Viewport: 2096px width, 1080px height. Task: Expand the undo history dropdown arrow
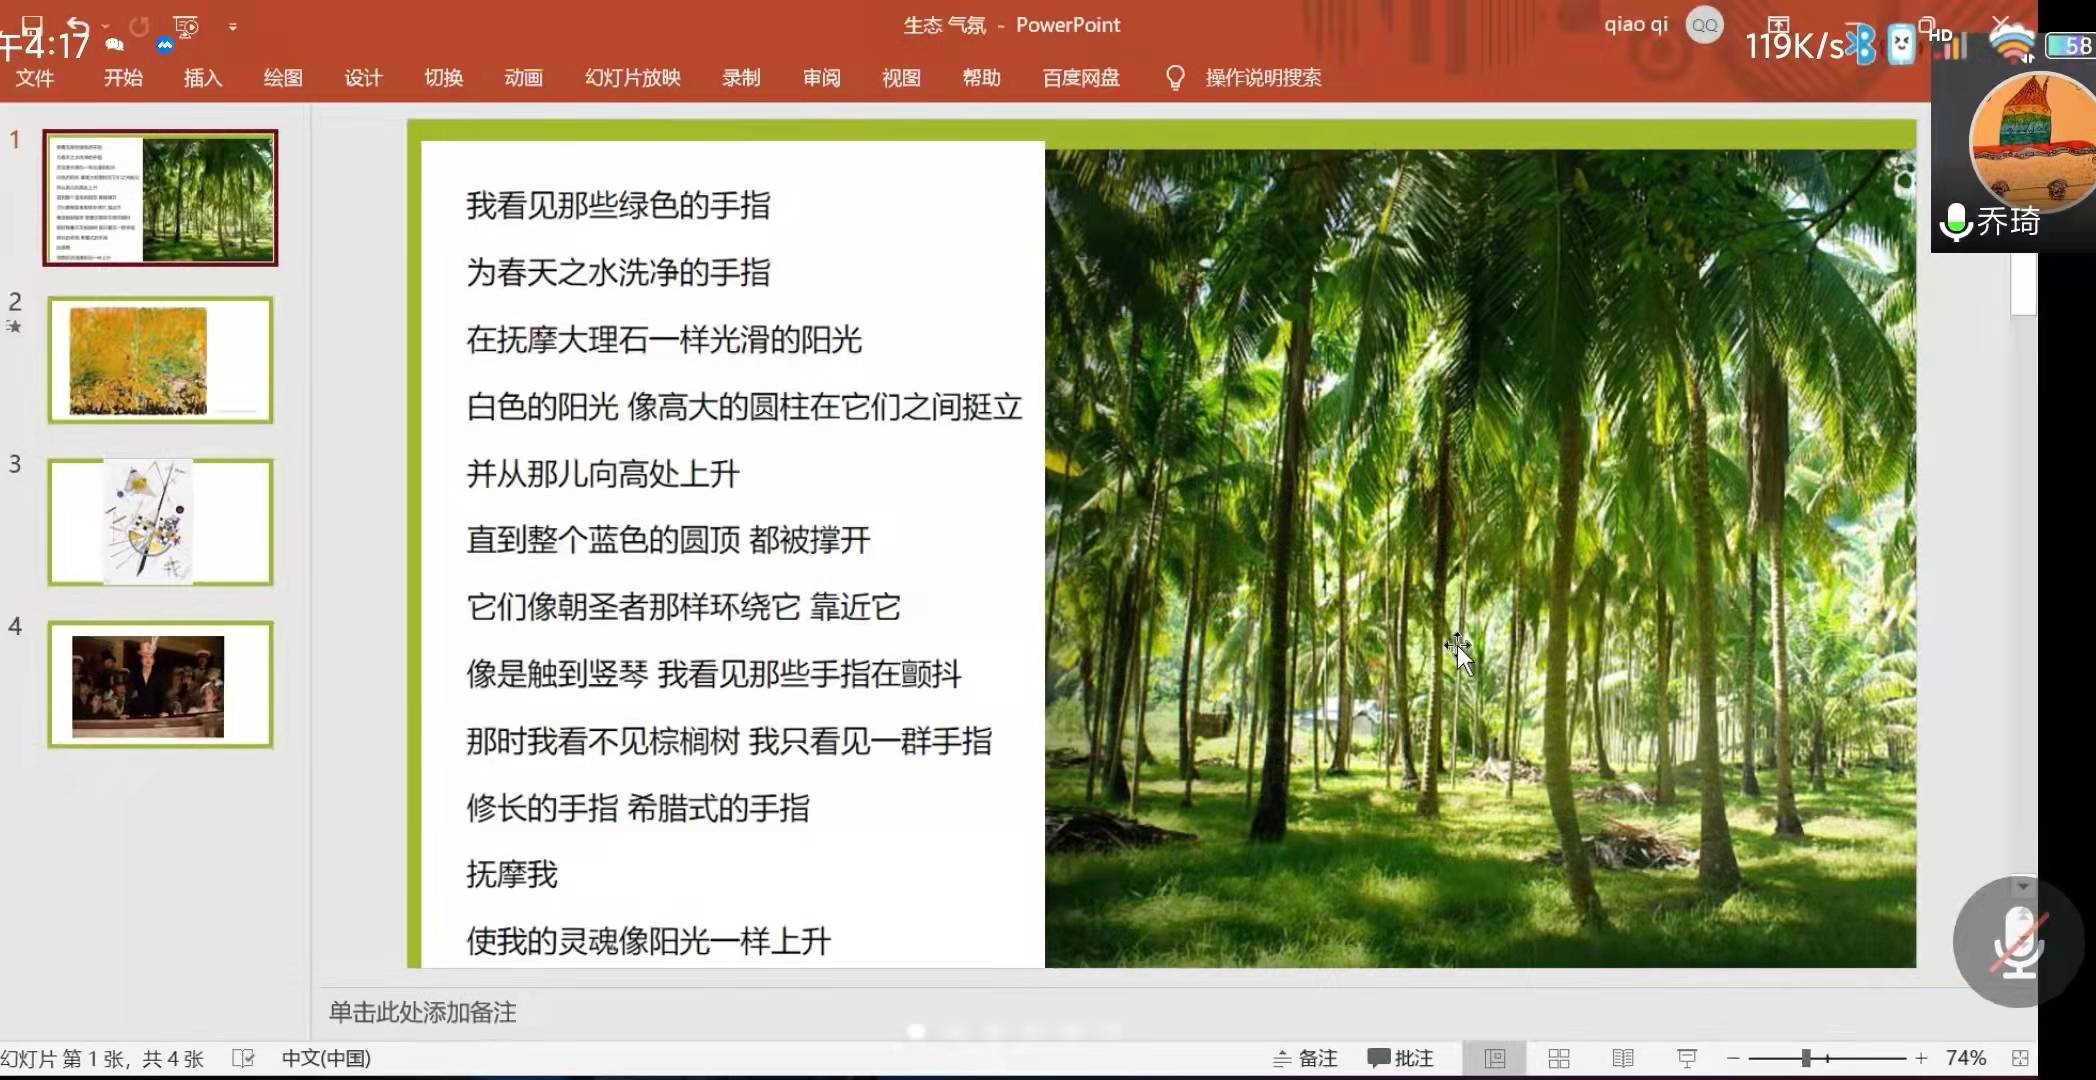pyautogui.click(x=106, y=27)
